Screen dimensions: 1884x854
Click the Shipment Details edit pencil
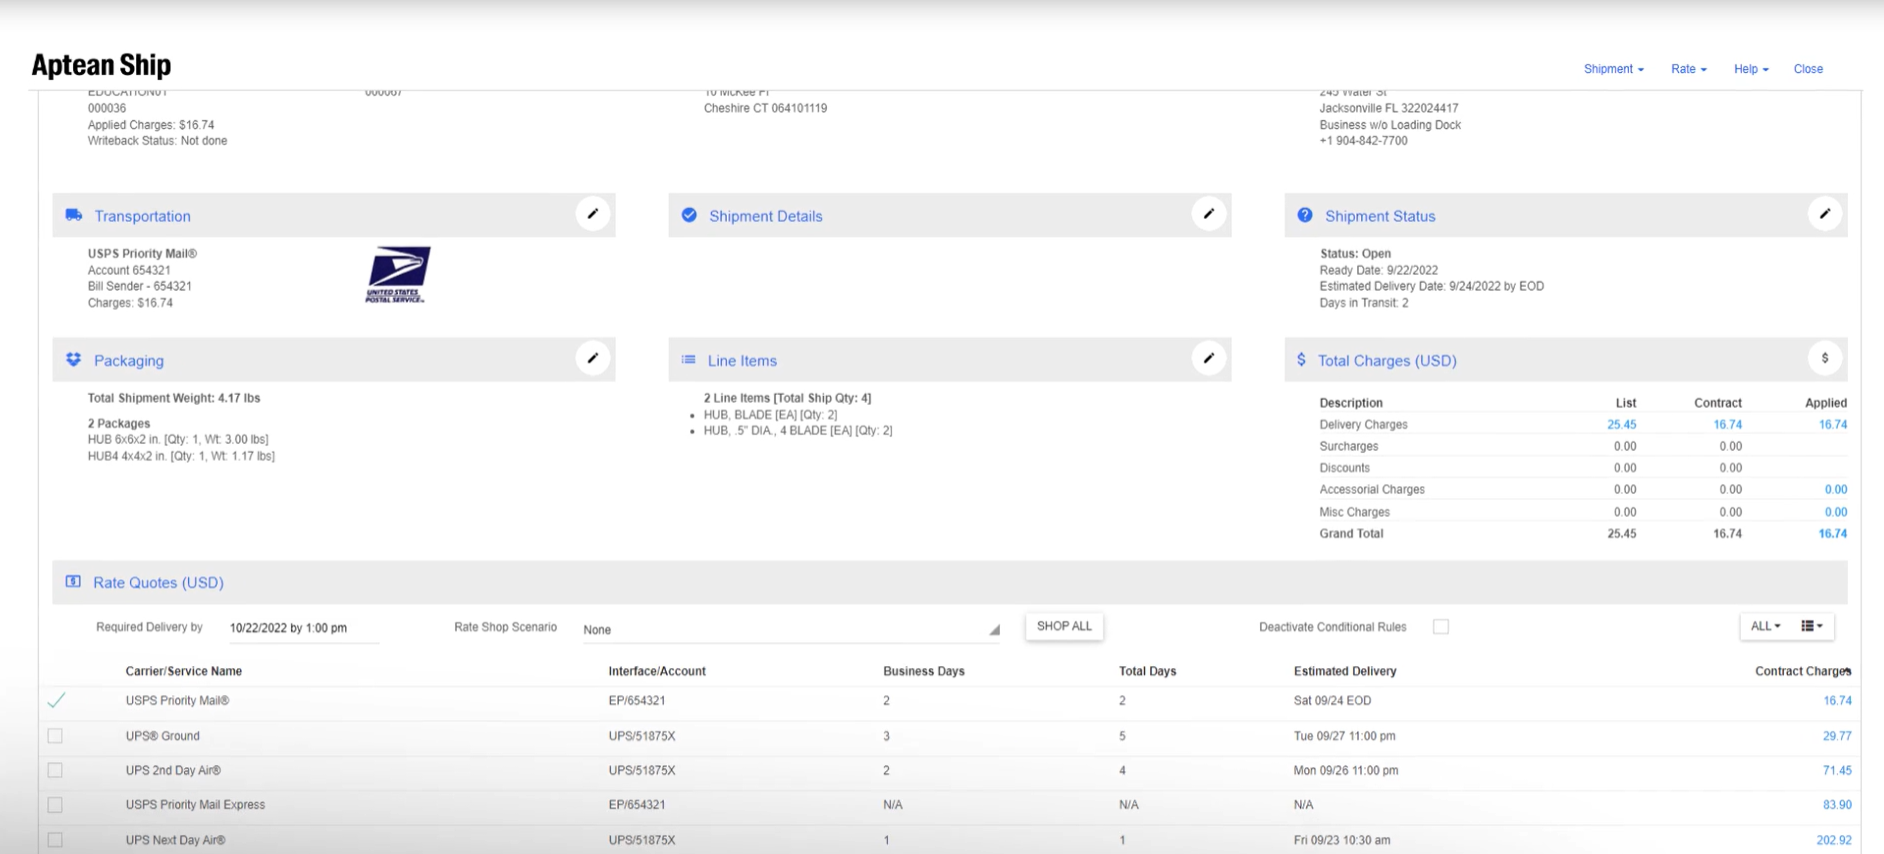[1209, 214]
